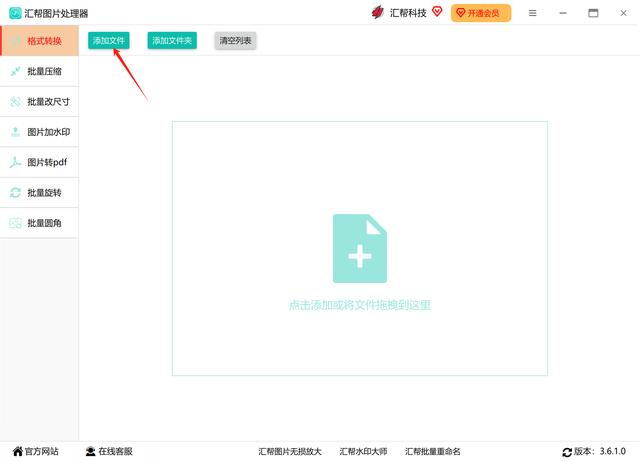Open 汇帮图片无损放大 link
Viewport: 640px width, 461px height.
[x=290, y=452]
